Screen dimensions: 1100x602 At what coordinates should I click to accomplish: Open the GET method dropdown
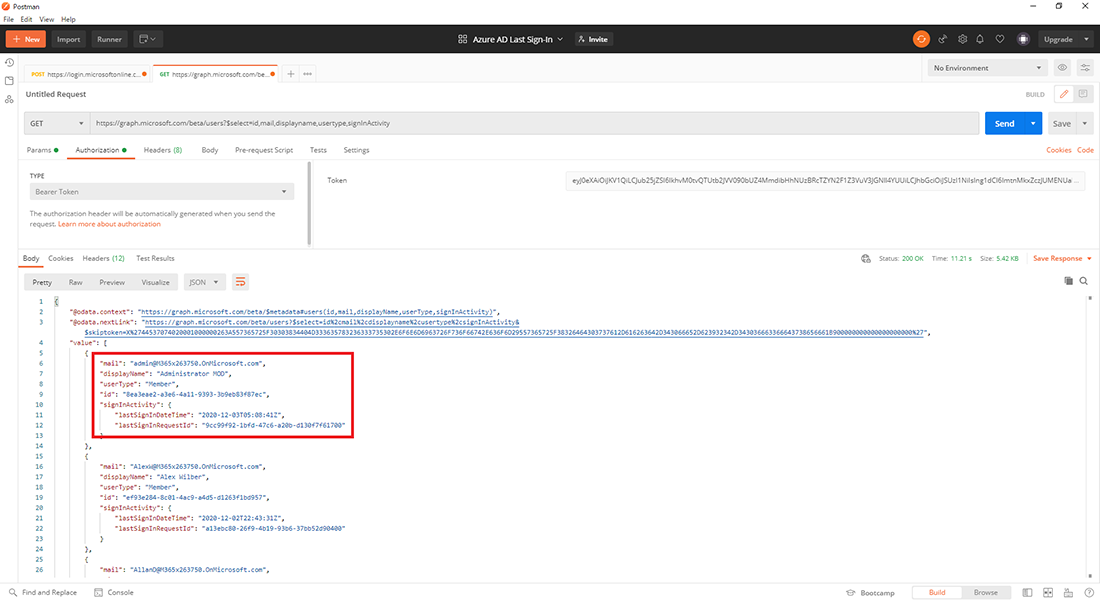pos(56,123)
